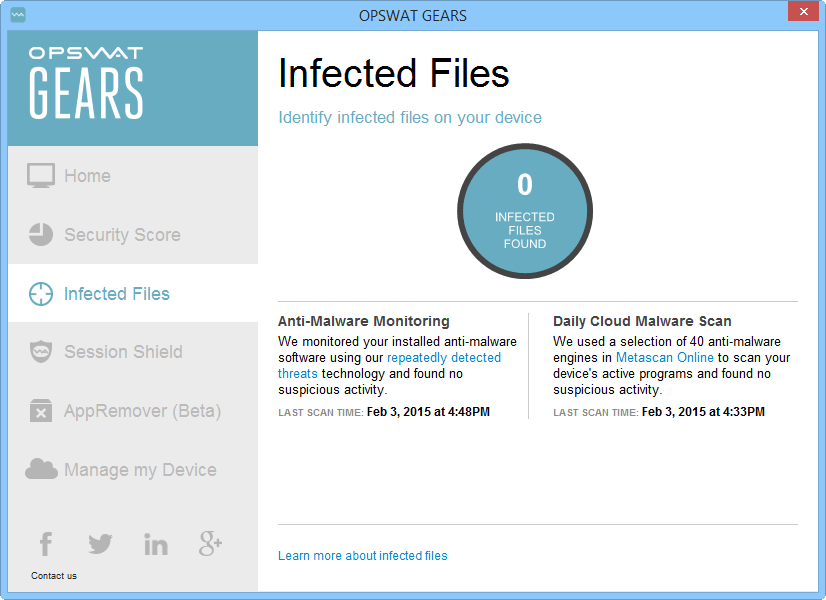Viewport: 826px width, 600px height.
Task: Click the Infected Files crosshair icon
Action: click(x=41, y=293)
